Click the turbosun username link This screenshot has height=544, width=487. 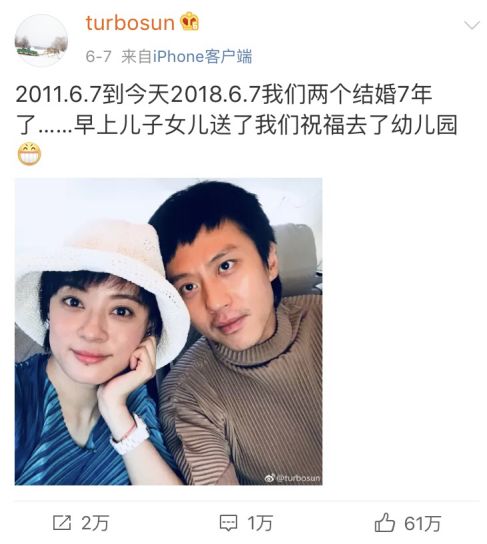click(130, 23)
